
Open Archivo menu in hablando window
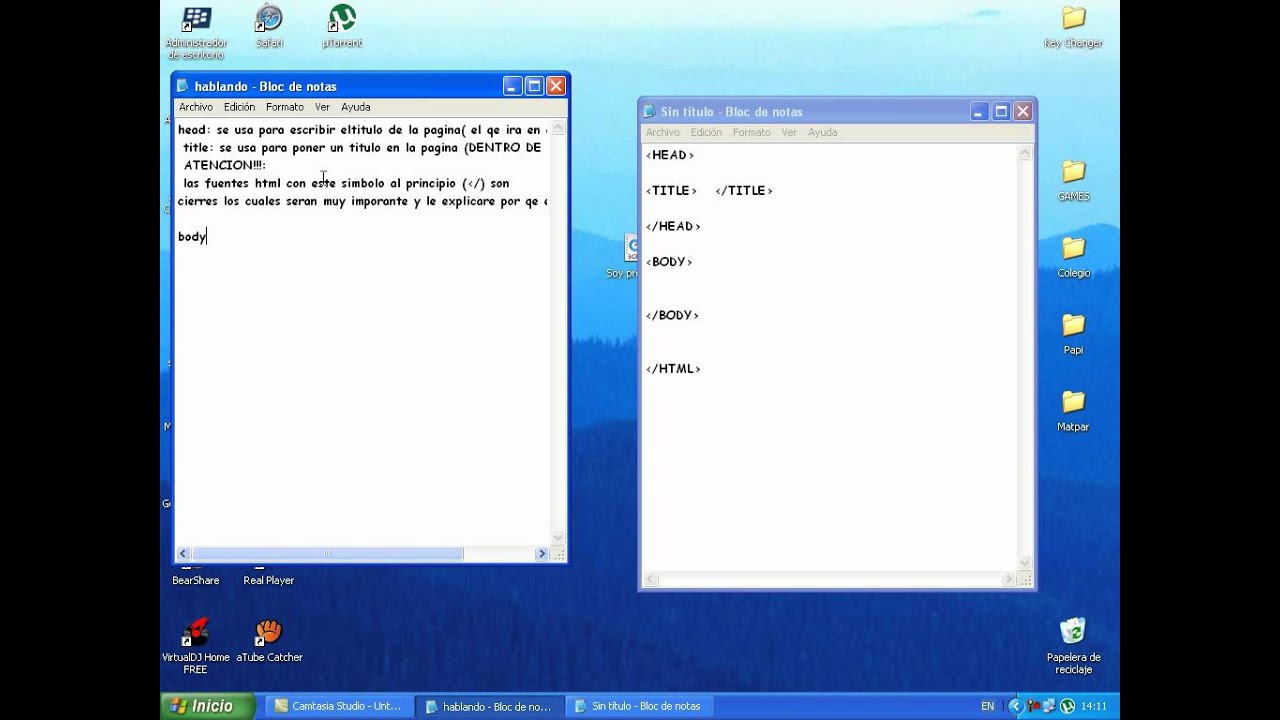tap(196, 107)
